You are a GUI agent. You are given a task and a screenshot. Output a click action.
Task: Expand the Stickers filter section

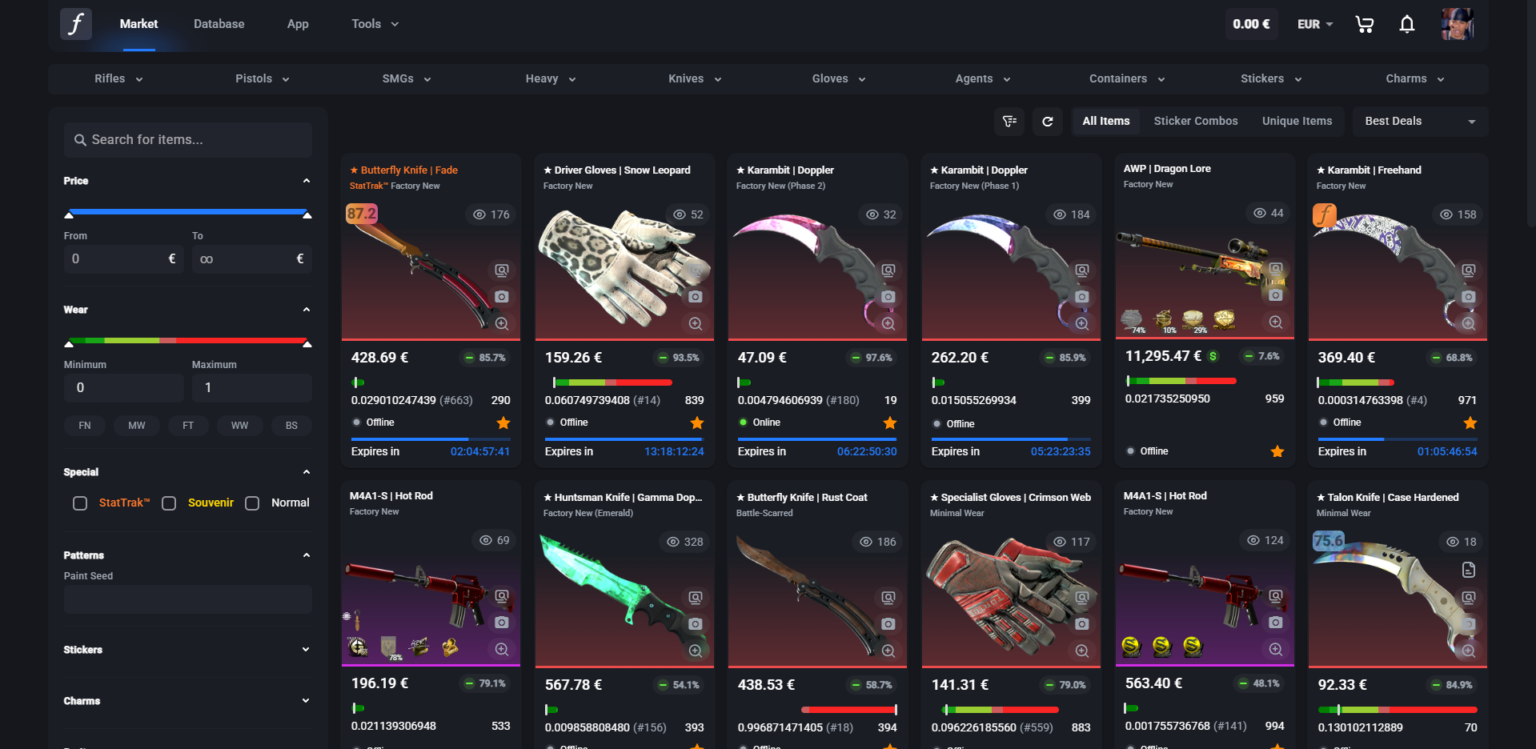pyautogui.click(x=187, y=649)
